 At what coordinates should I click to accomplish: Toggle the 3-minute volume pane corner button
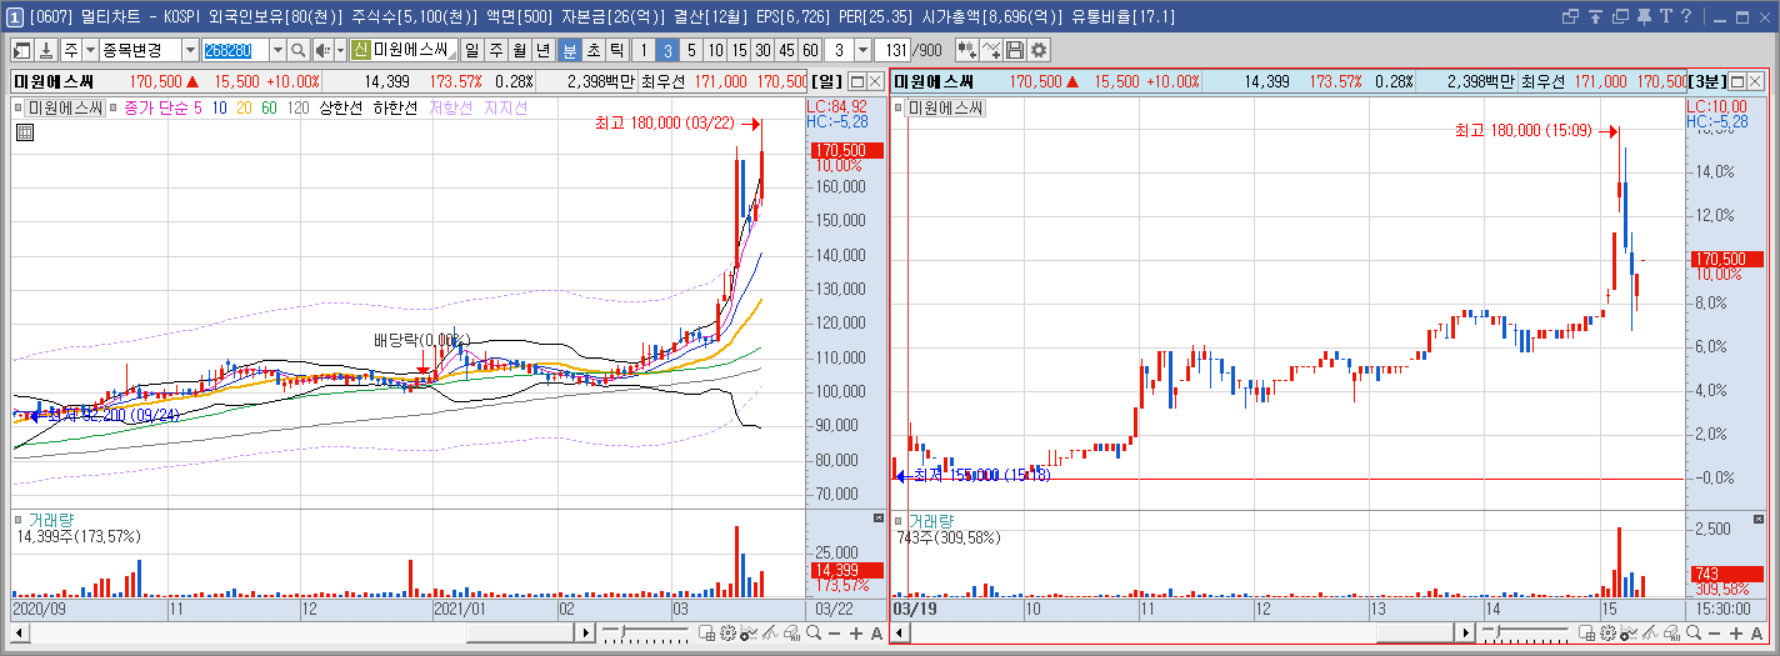pos(1758,519)
